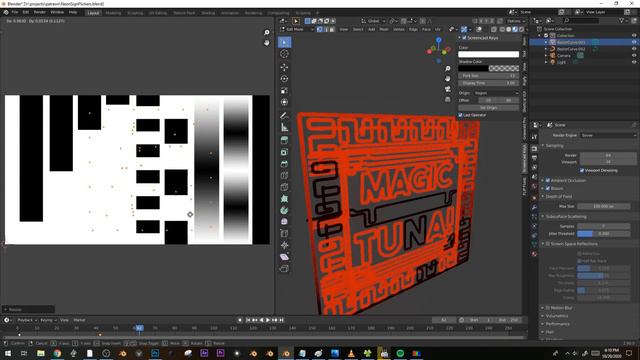Toggle Ambient Occlusion checkbox

[548, 180]
